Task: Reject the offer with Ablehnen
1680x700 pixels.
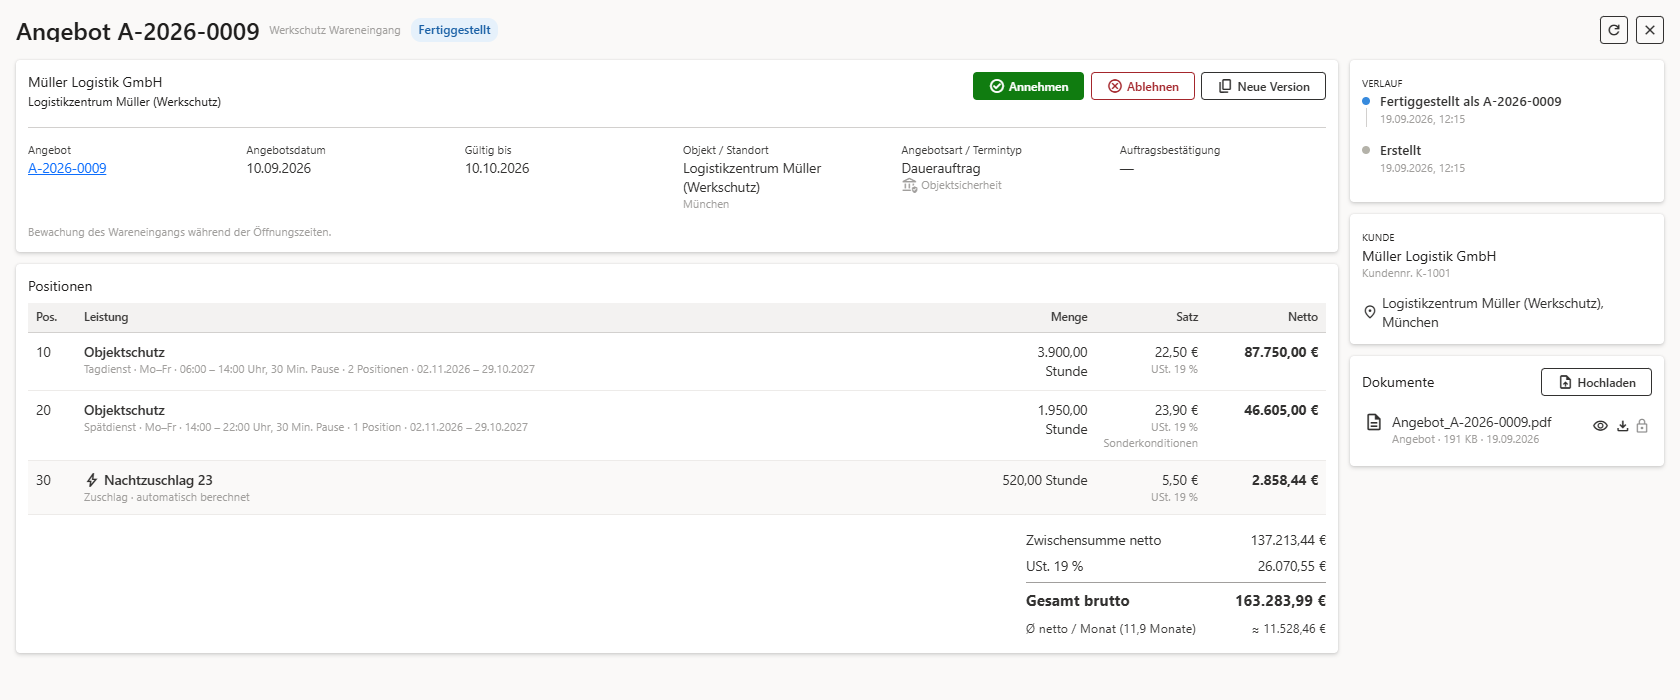Action: click(x=1142, y=86)
